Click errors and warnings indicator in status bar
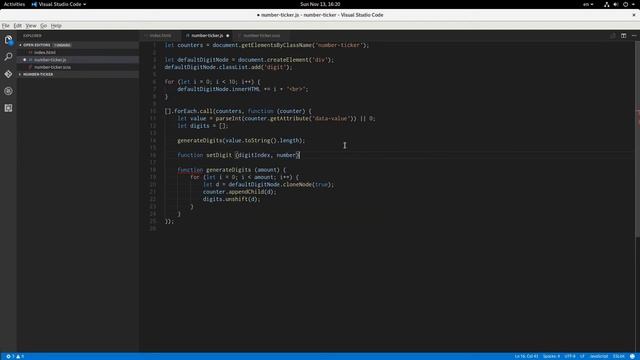 tap(15, 356)
